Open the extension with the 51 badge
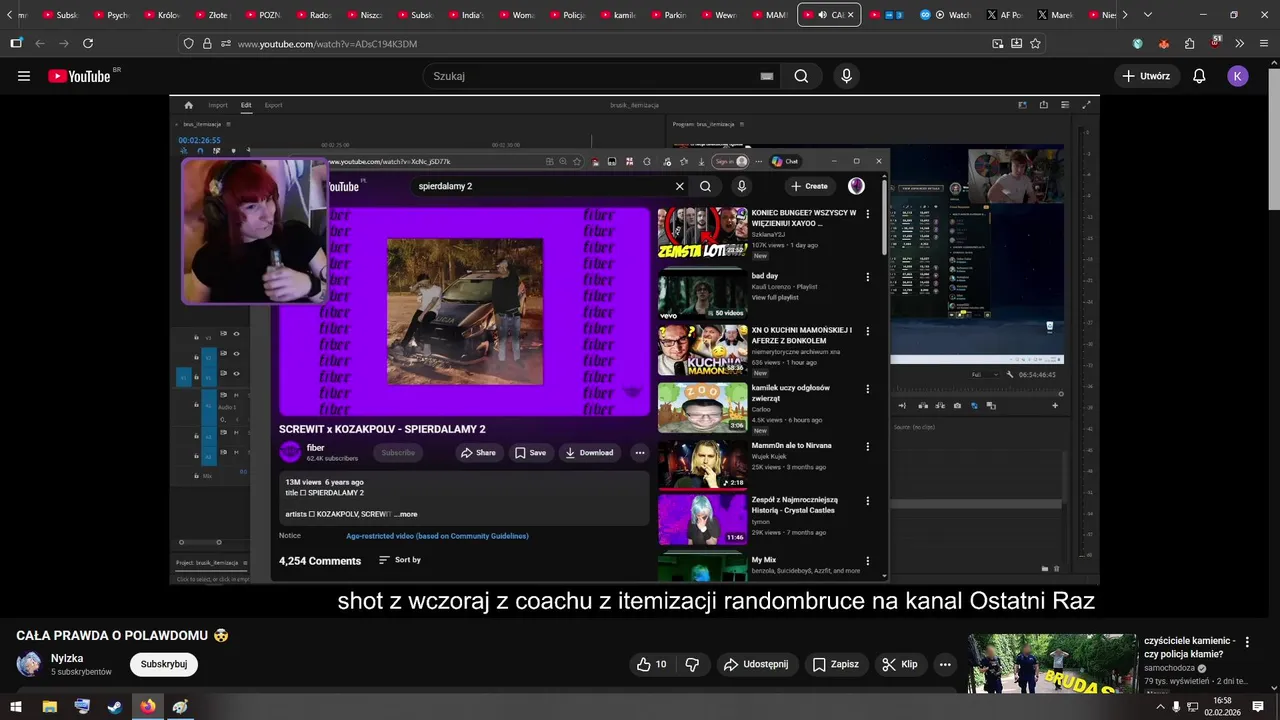 click(x=1215, y=43)
